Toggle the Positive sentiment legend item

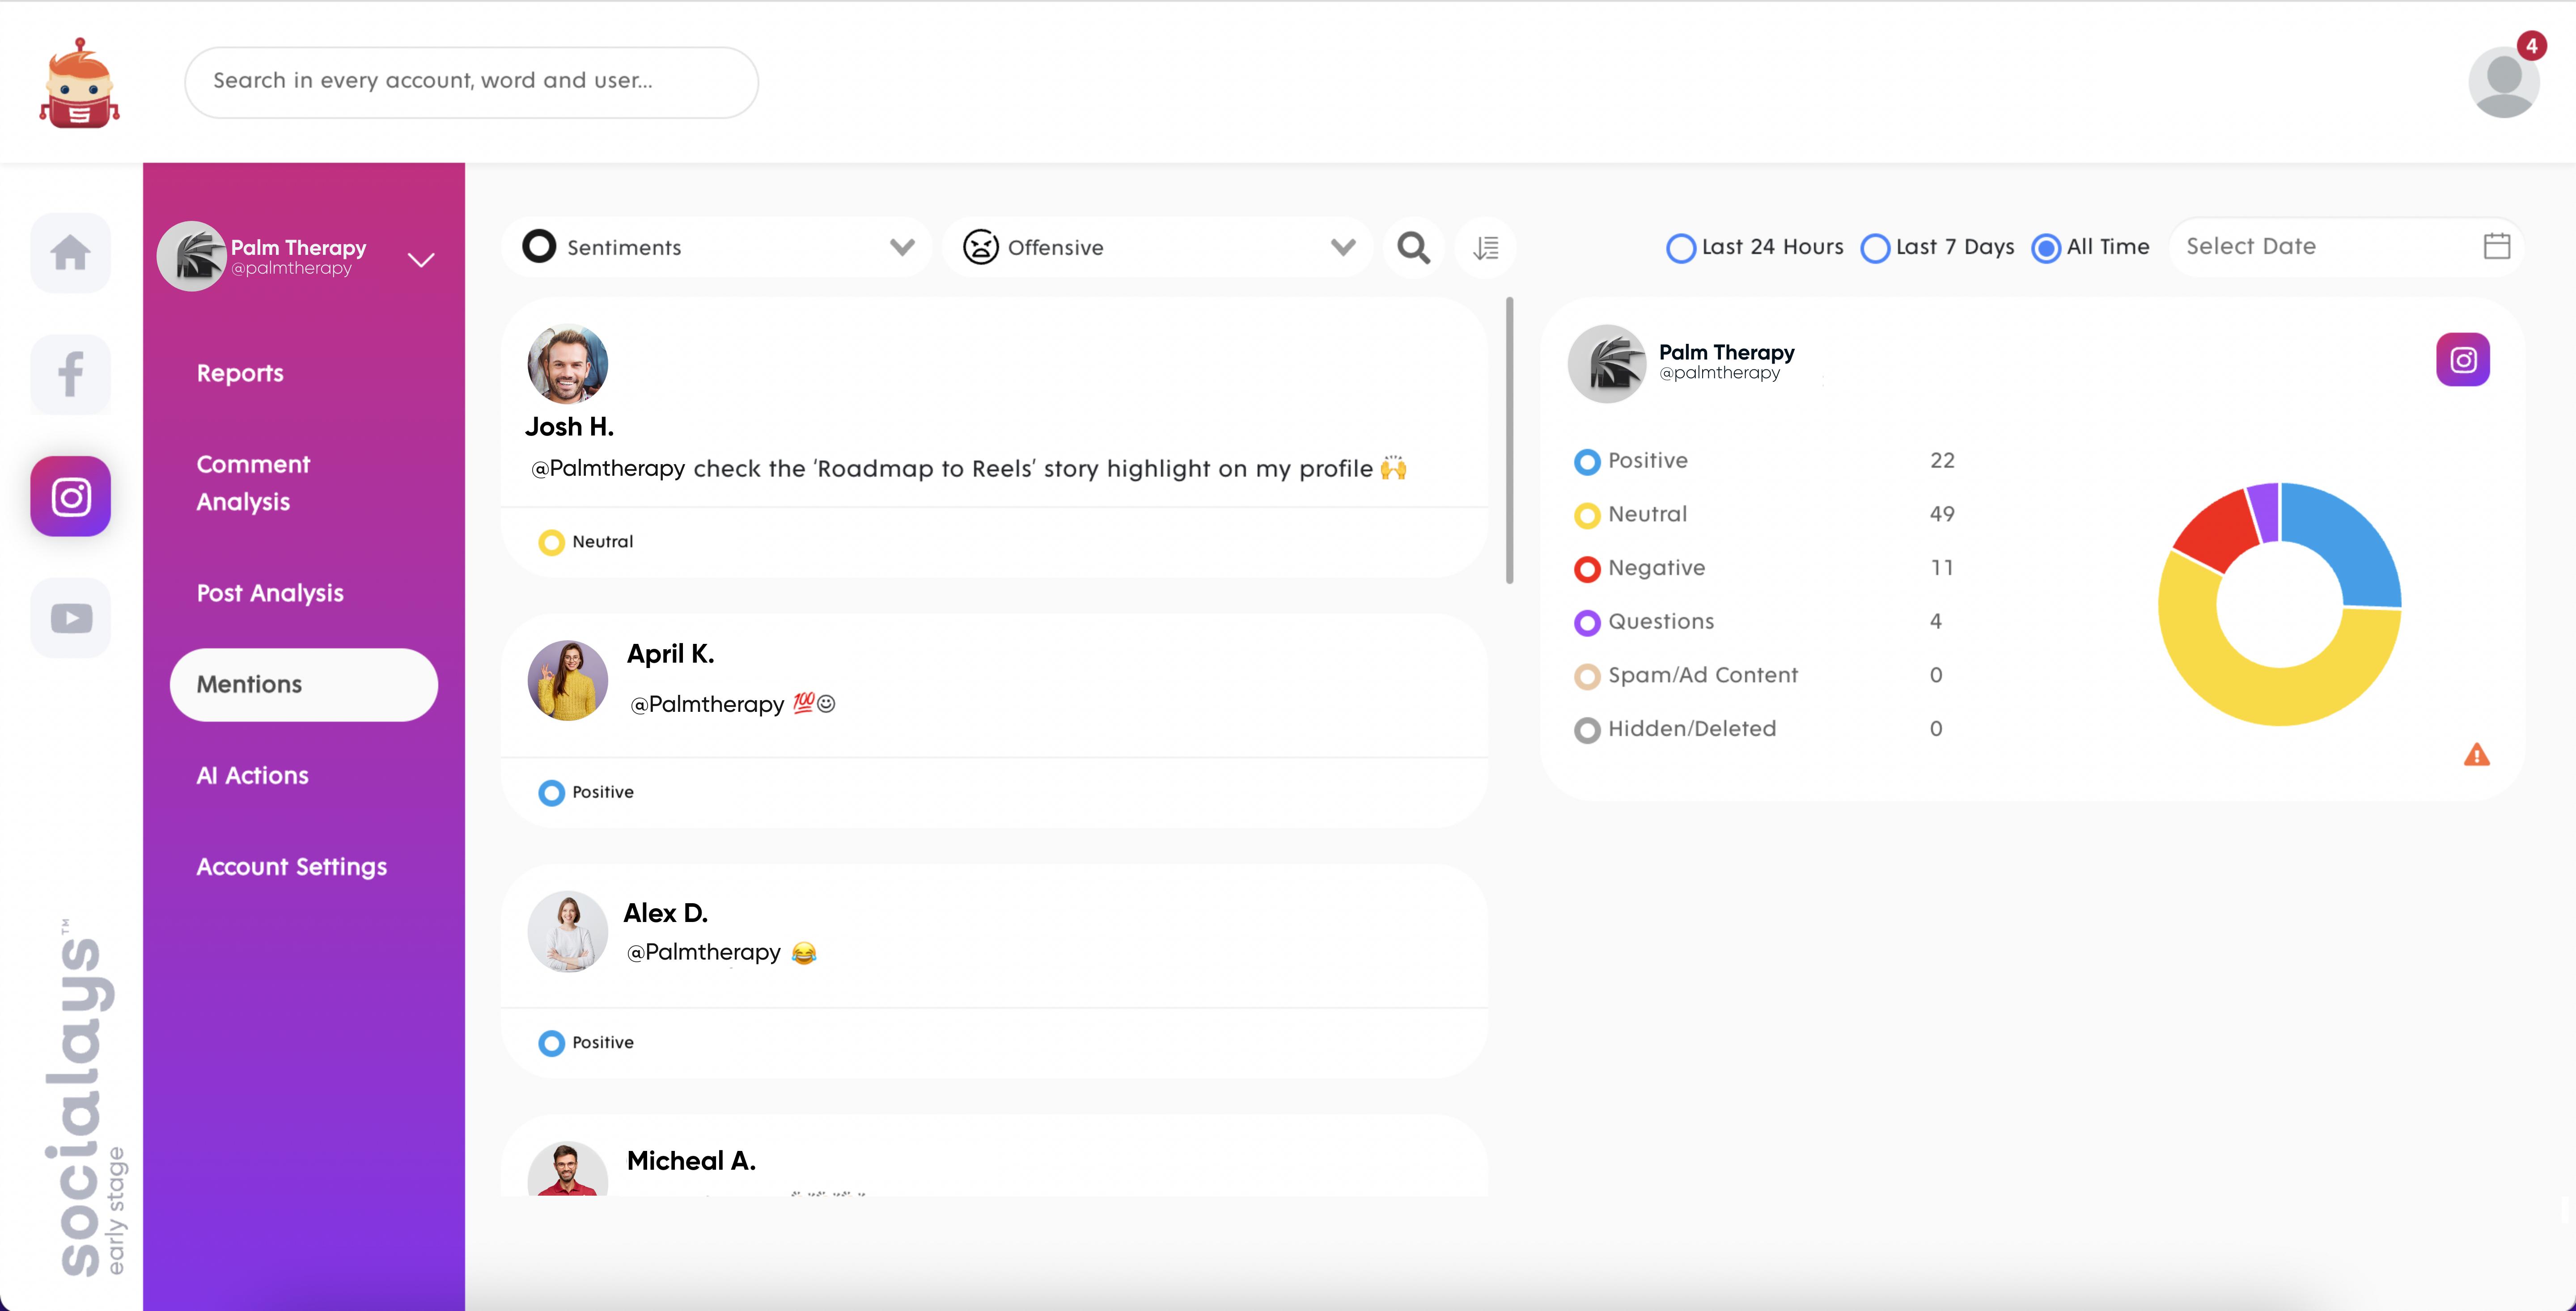[1631, 461]
